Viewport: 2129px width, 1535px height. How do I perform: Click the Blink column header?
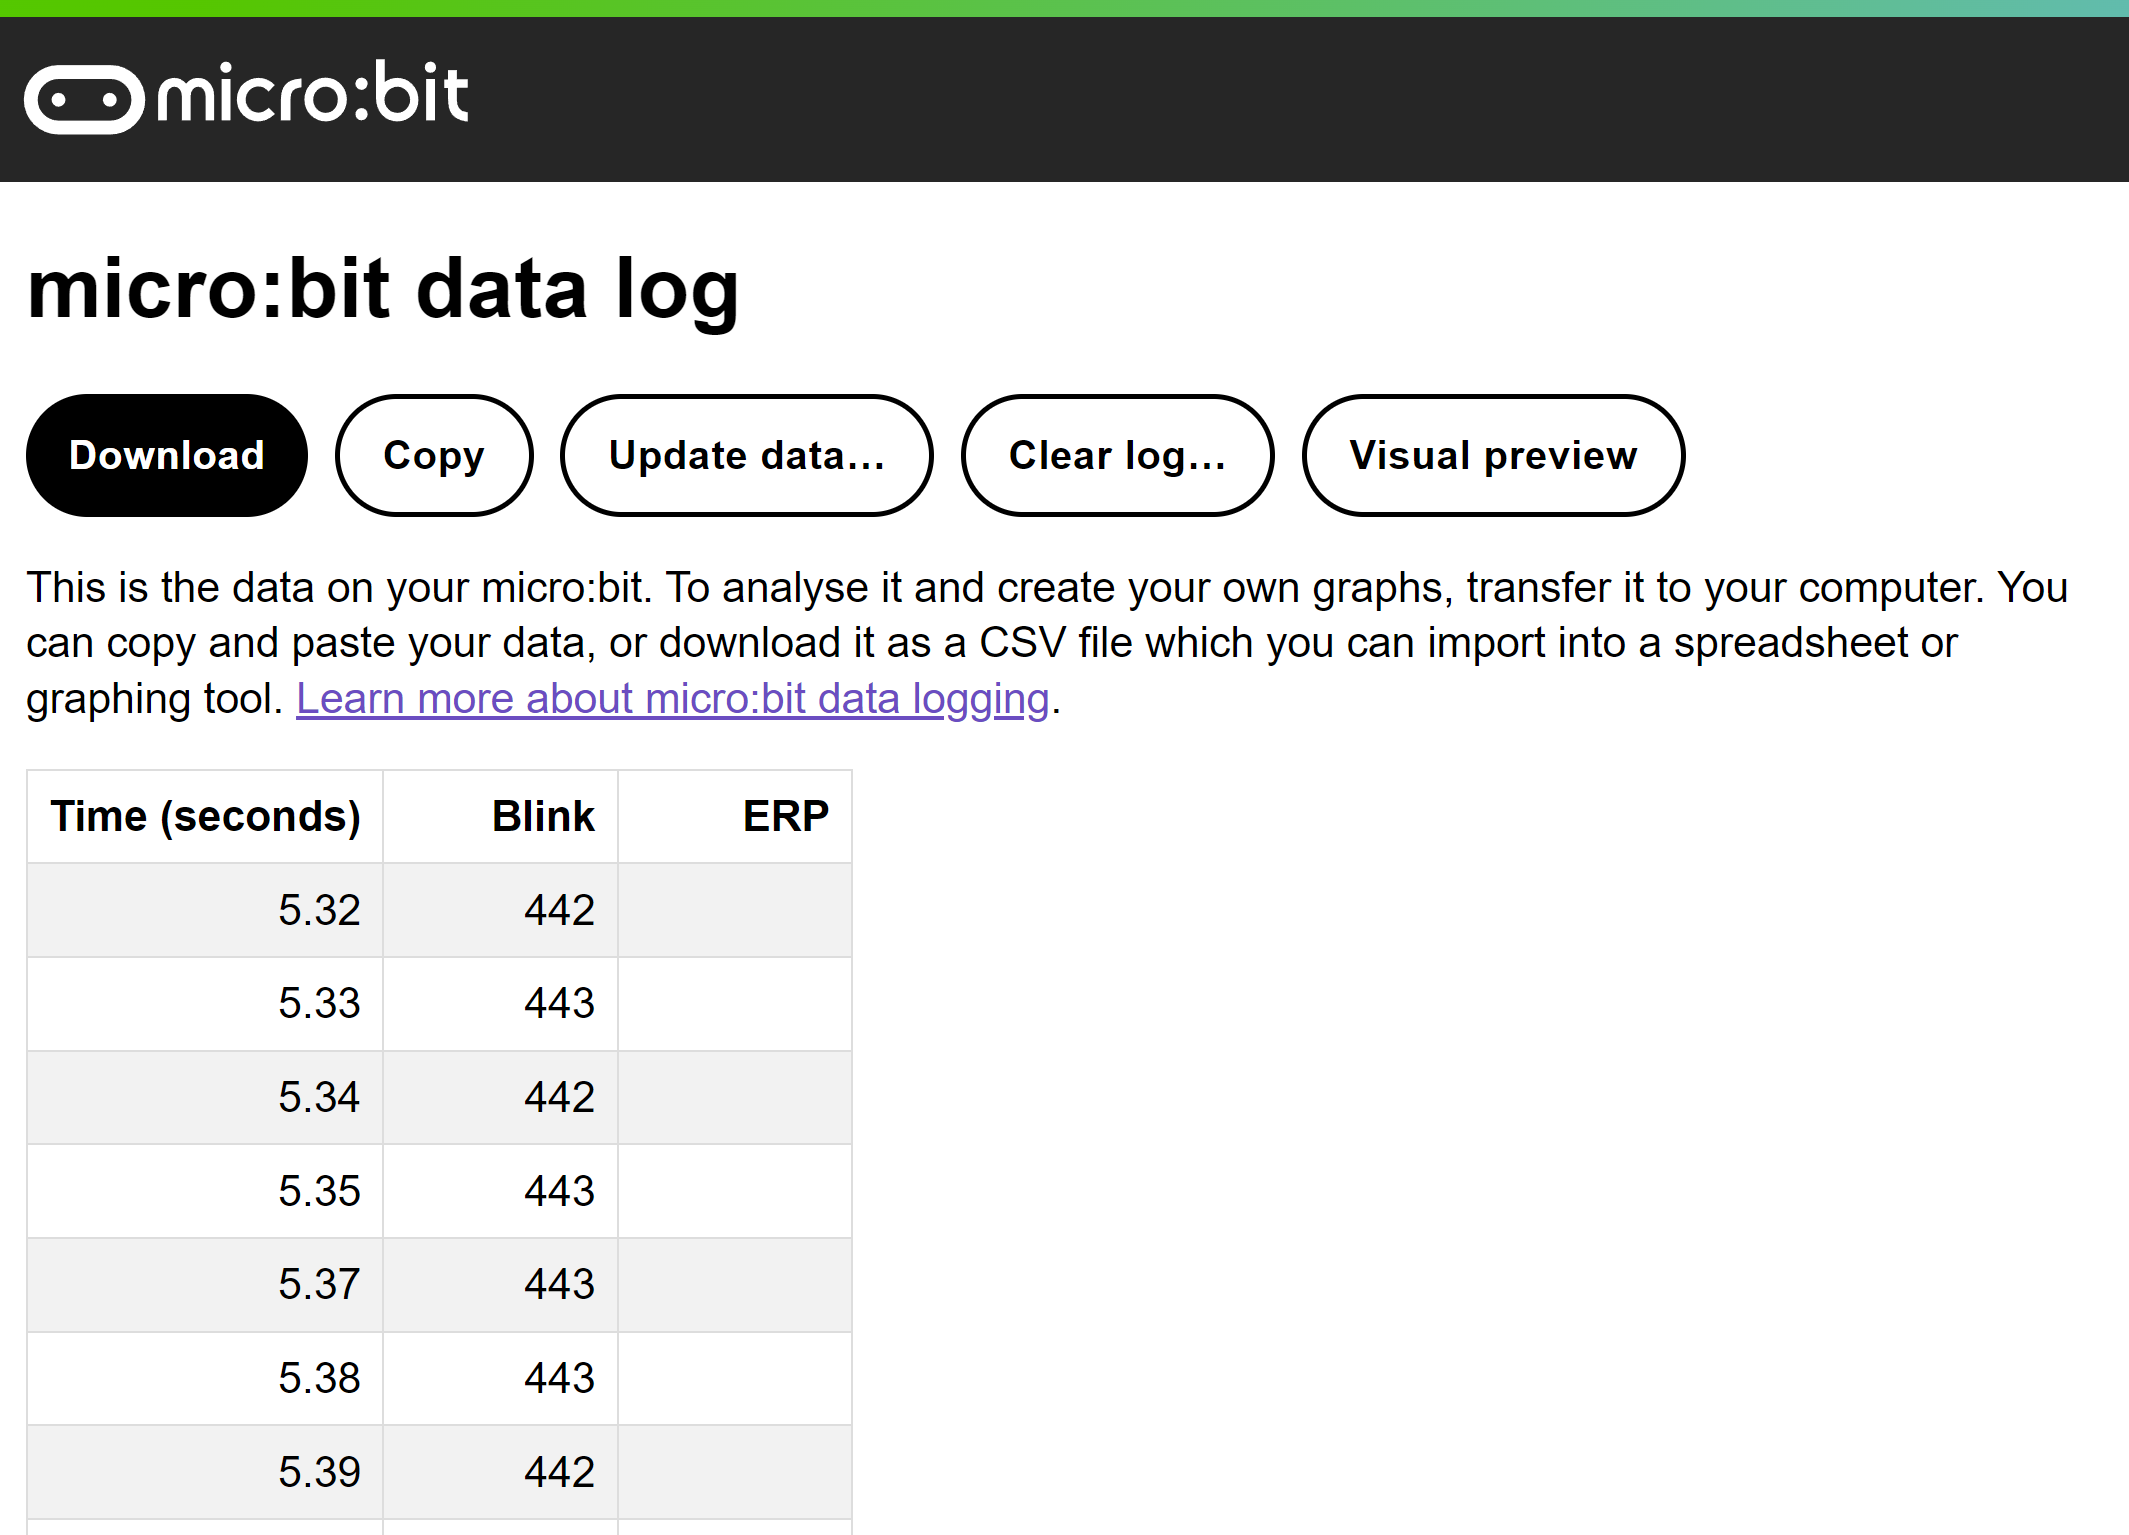click(501, 817)
